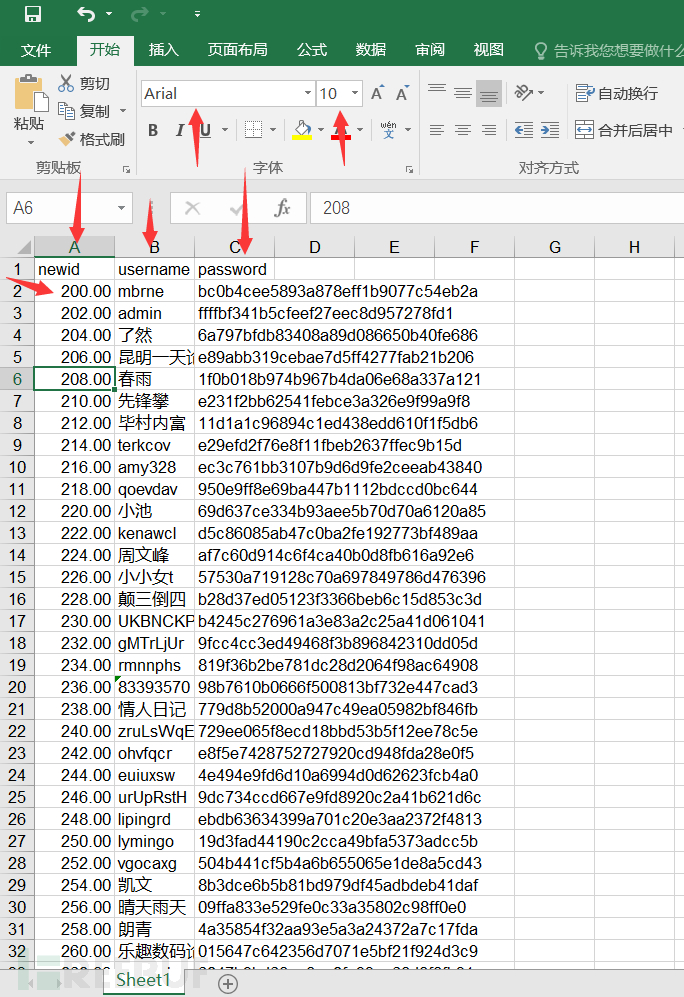Expand the Name Box dropdown arrow

click(x=121, y=208)
